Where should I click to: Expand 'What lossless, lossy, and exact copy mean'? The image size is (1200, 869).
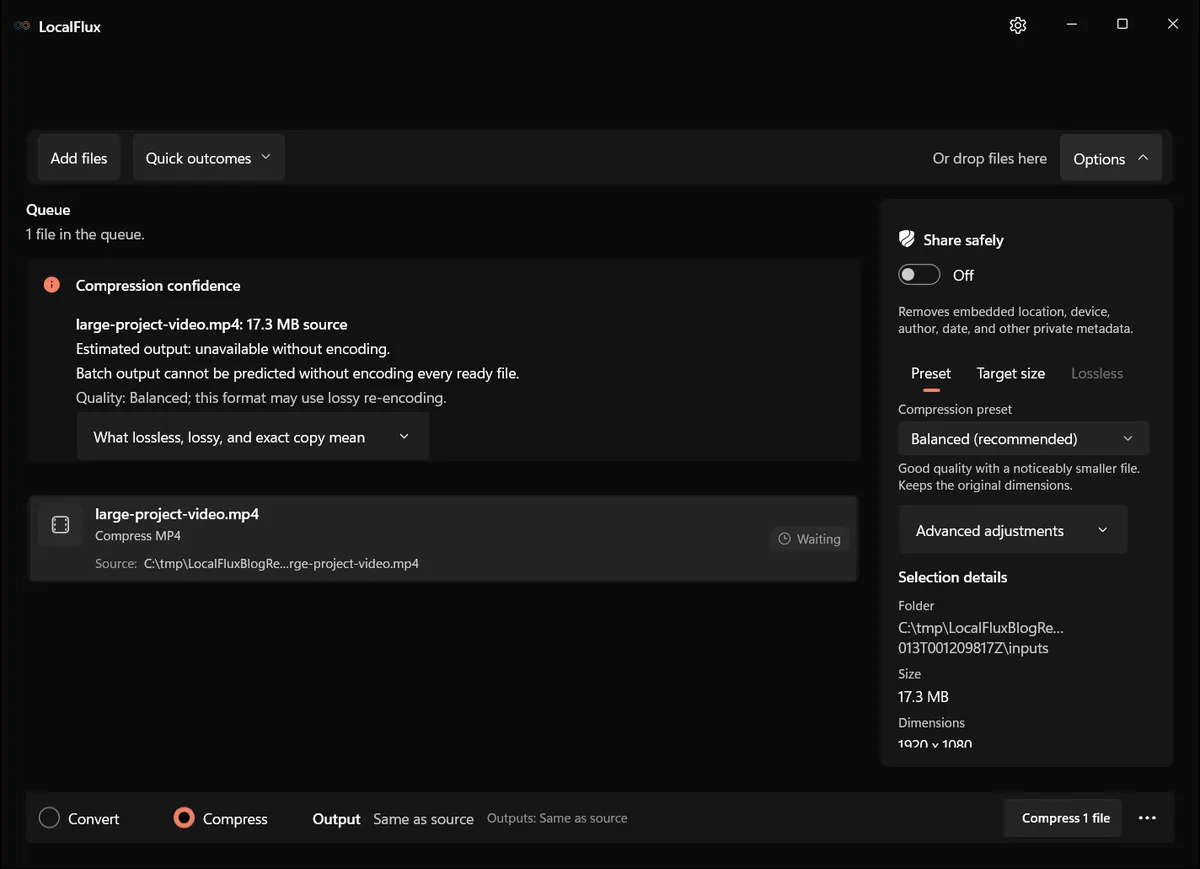(x=253, y=437)
